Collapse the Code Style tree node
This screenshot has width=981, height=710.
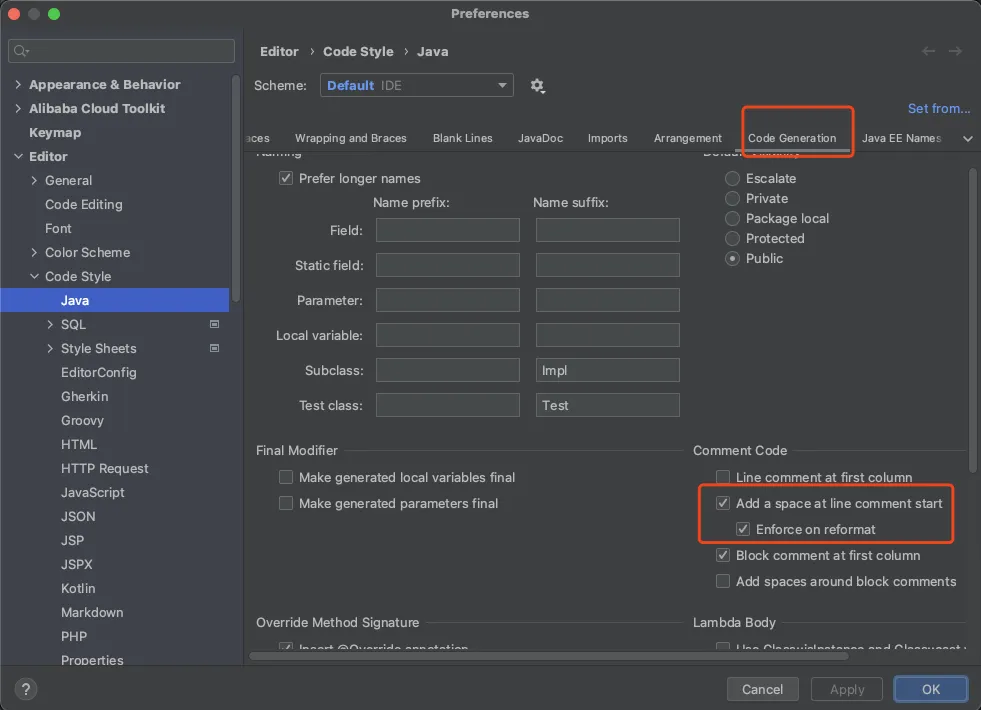pos(34,277)
